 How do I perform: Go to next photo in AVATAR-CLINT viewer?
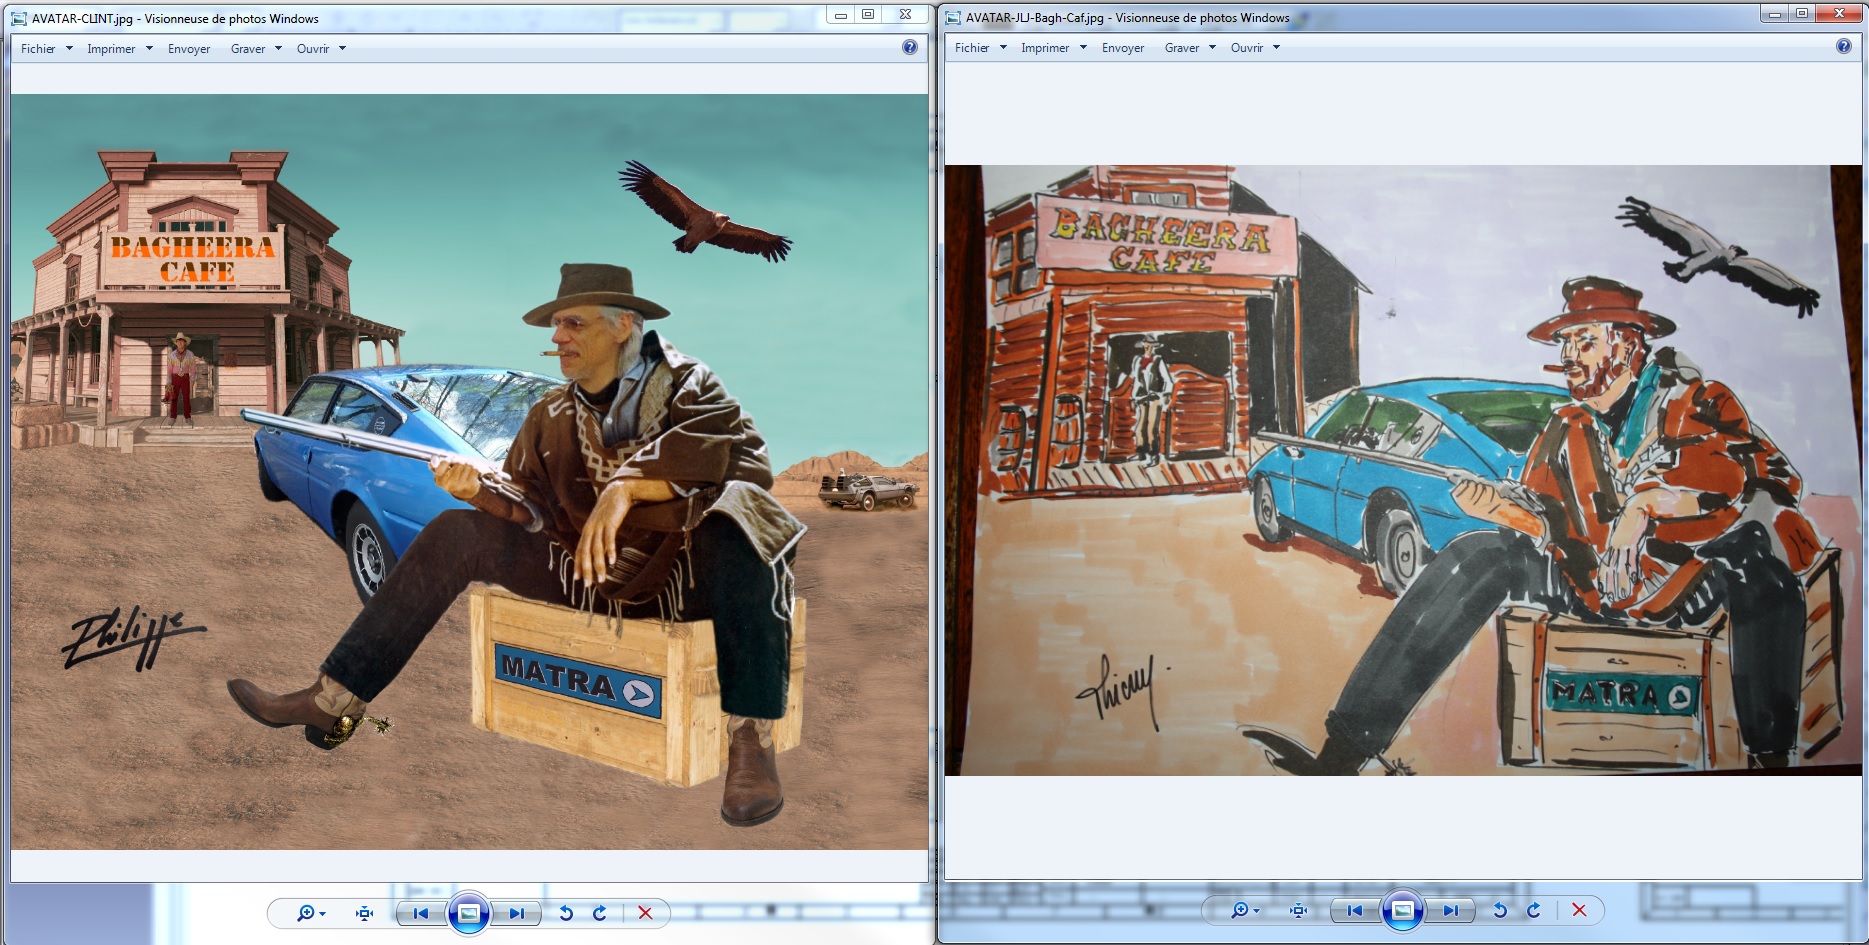516,913
